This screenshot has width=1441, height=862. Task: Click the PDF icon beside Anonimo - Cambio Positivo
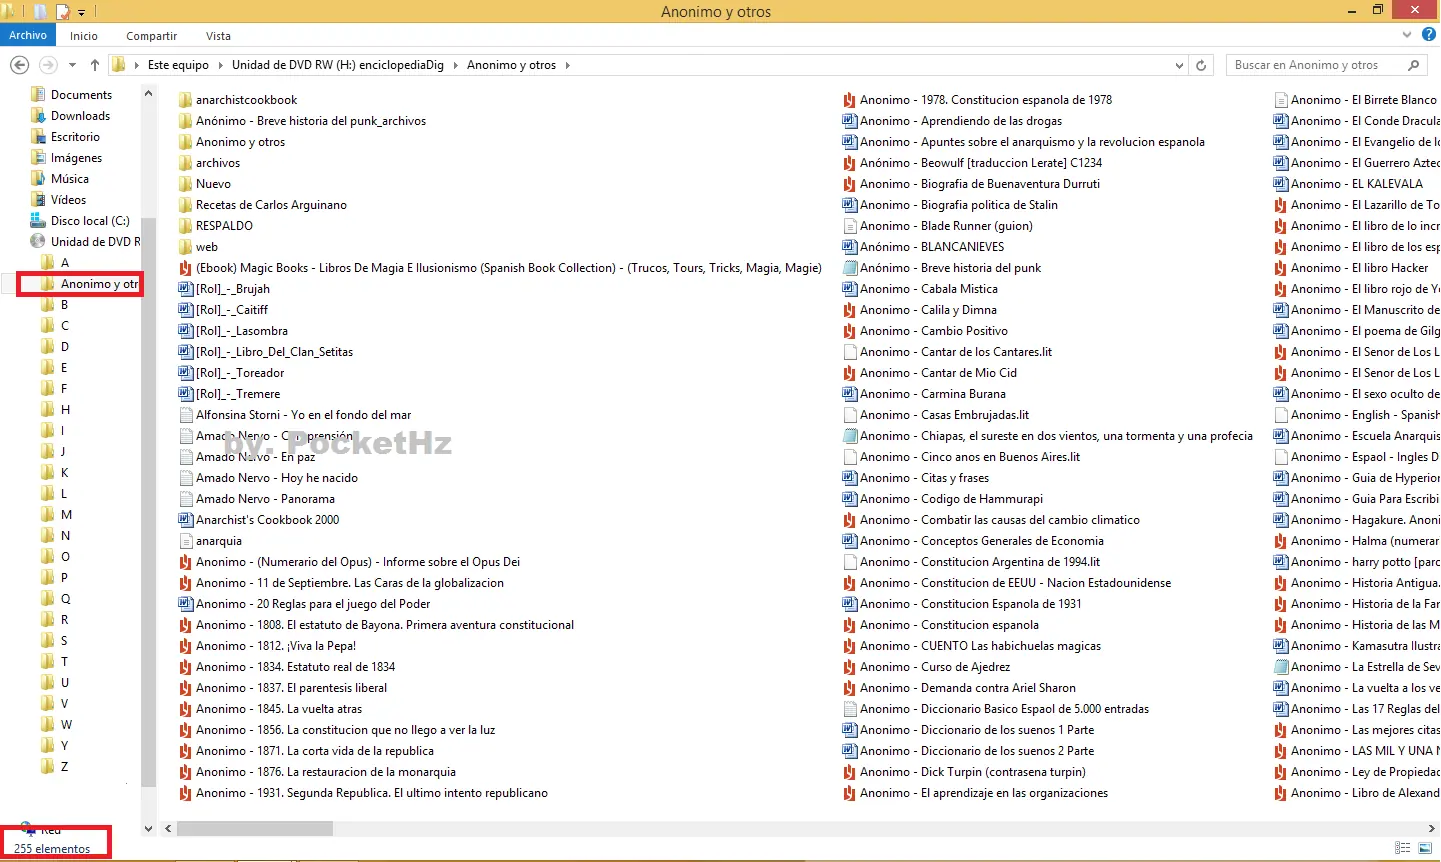[x=849, y=331]
